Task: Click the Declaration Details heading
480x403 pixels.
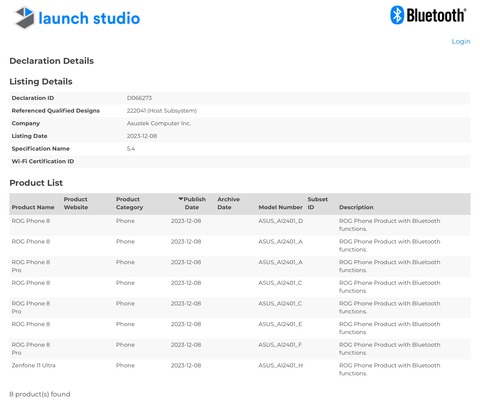Action: pos(52,61)
